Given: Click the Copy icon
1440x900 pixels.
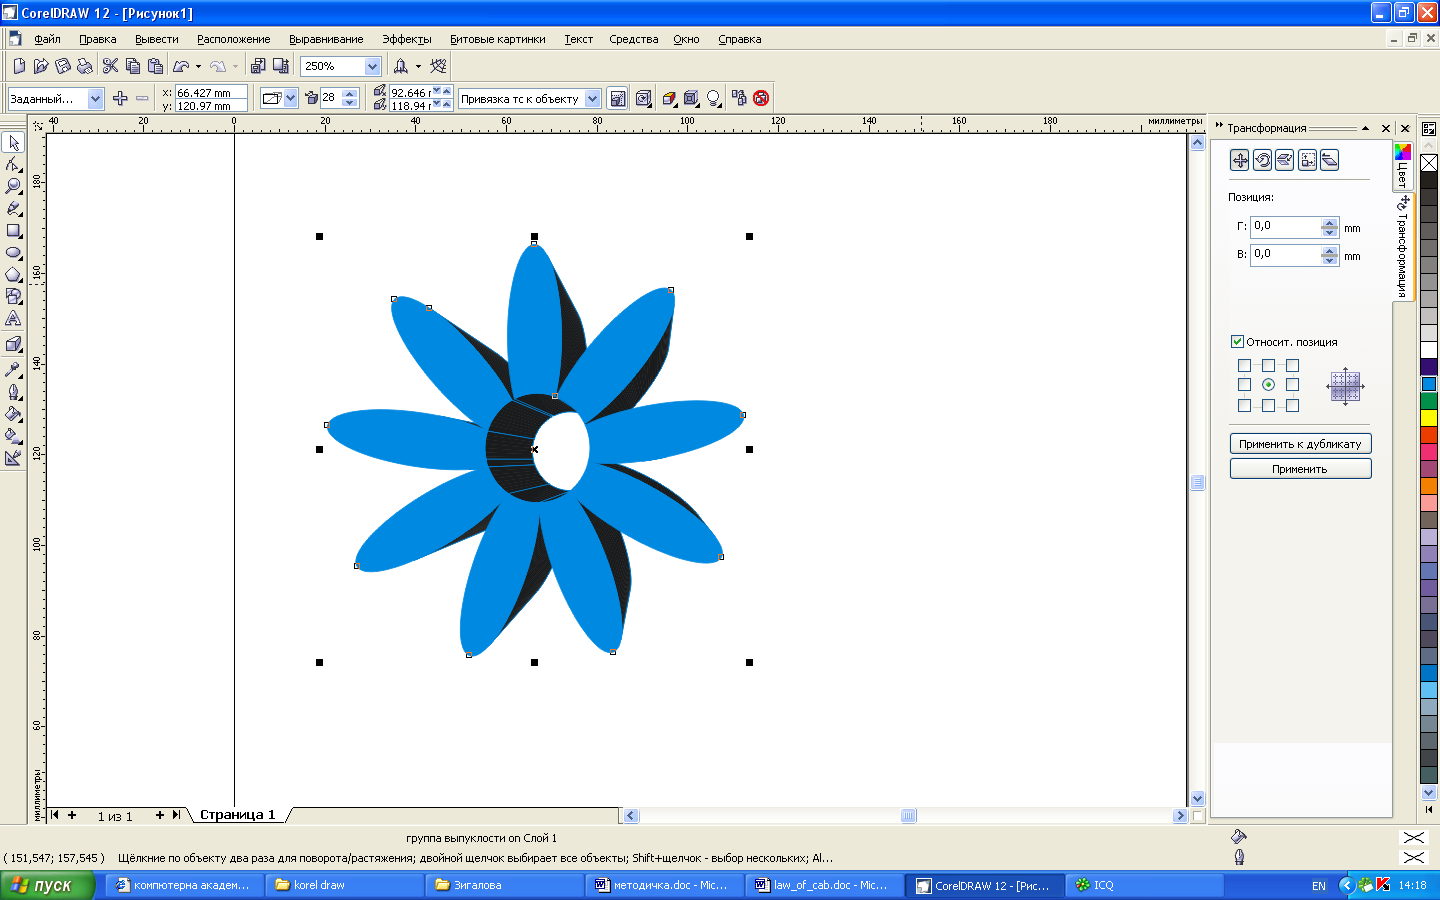Looking at the screenshot, I should click(x=133, y=66).
